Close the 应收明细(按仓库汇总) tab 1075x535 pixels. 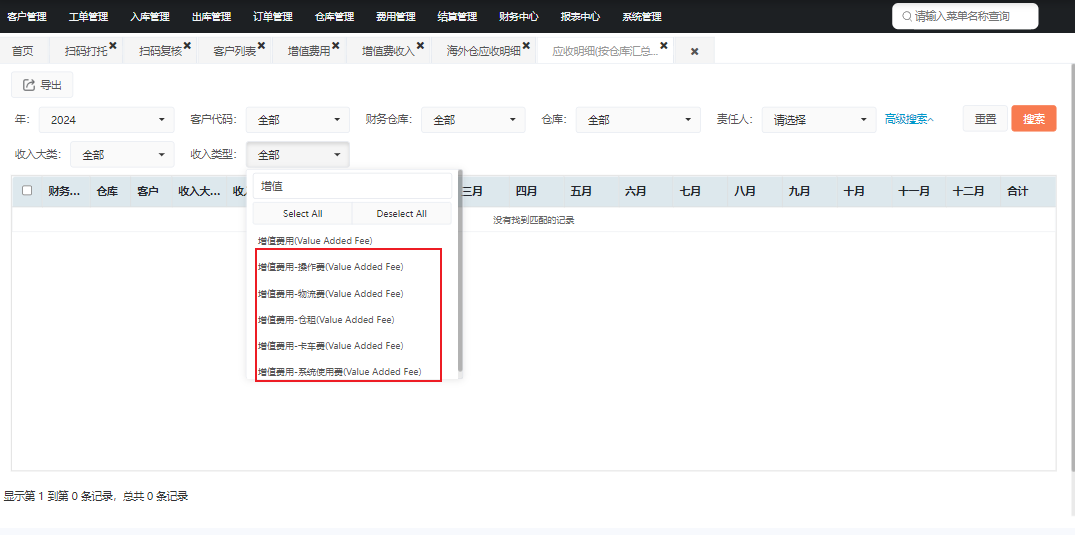click(x=664, y=46)
